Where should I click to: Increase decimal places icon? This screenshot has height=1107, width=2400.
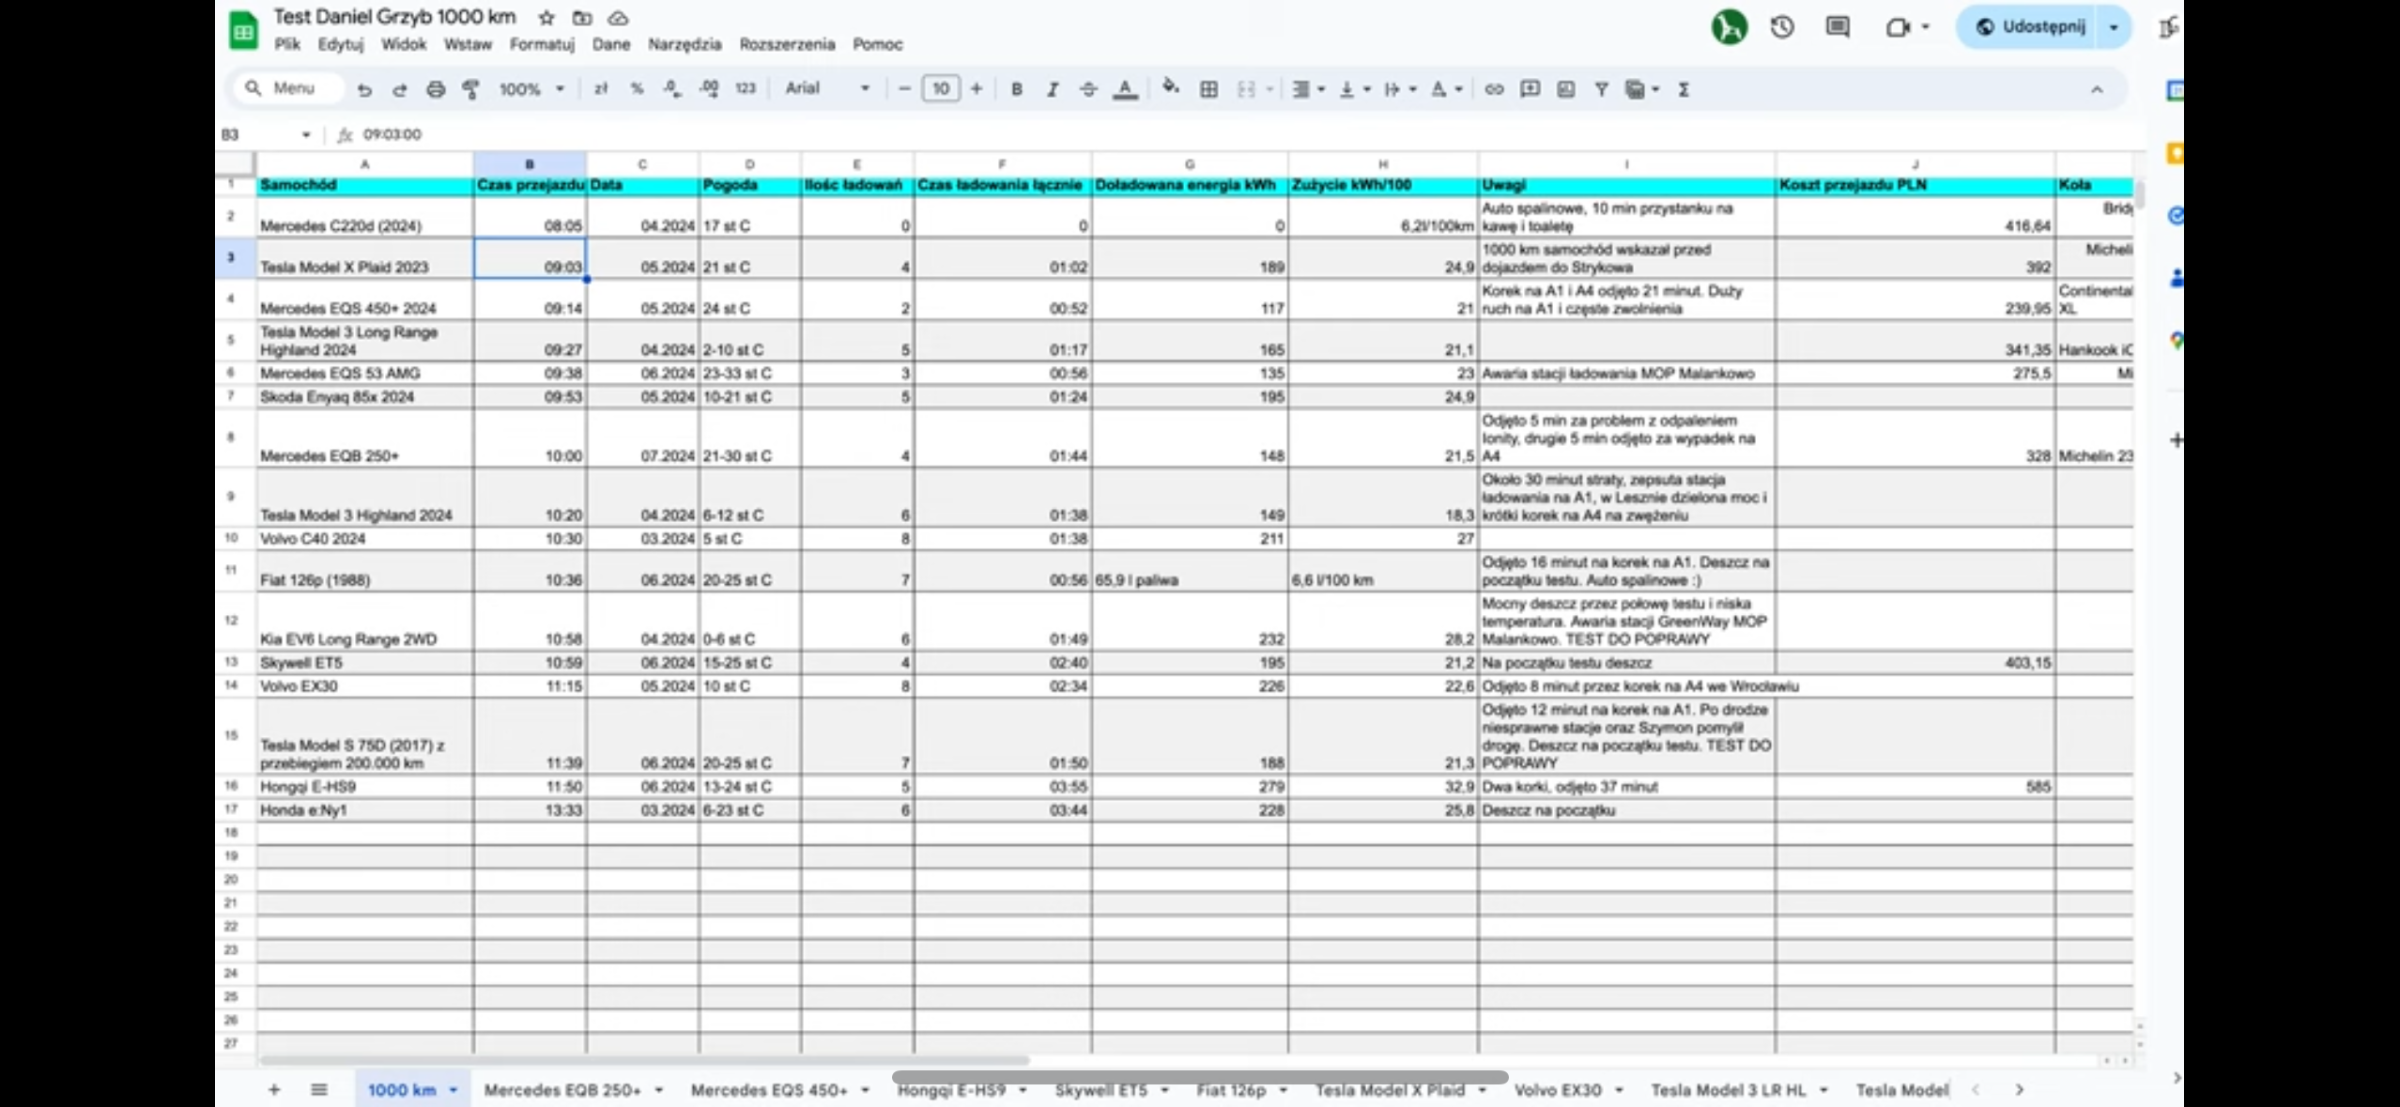pyautogui.click(x=708, y=89)
